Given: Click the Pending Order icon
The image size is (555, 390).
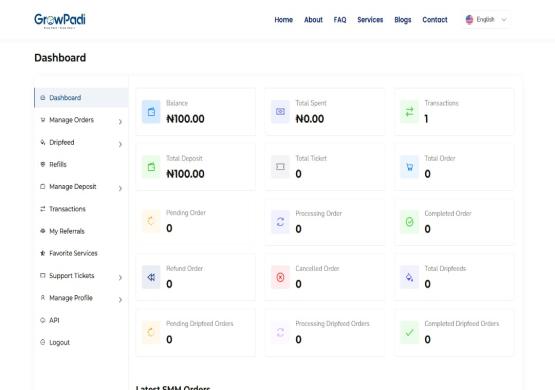Looking at the screenshot, I should [x=151, y=222].
